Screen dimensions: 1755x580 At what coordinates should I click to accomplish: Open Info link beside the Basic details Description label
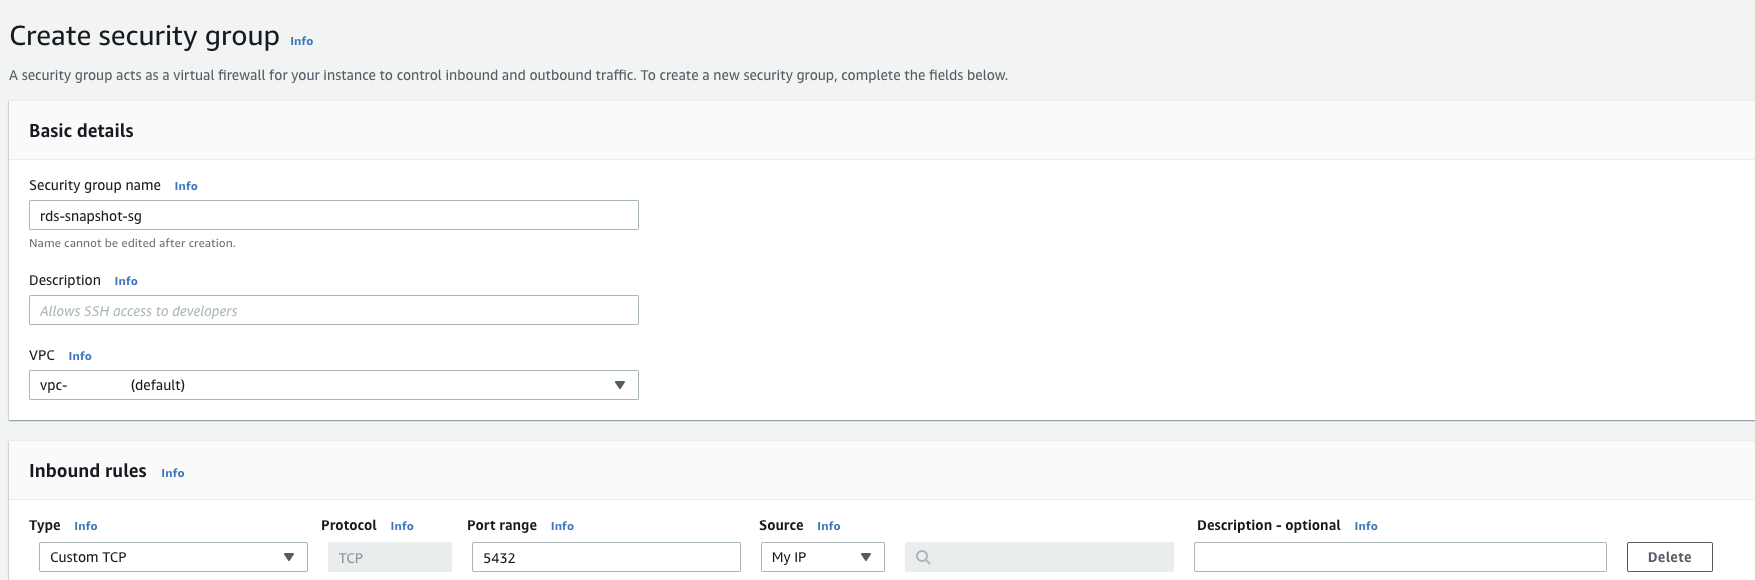pyautogui.click(x=126, y=281)
